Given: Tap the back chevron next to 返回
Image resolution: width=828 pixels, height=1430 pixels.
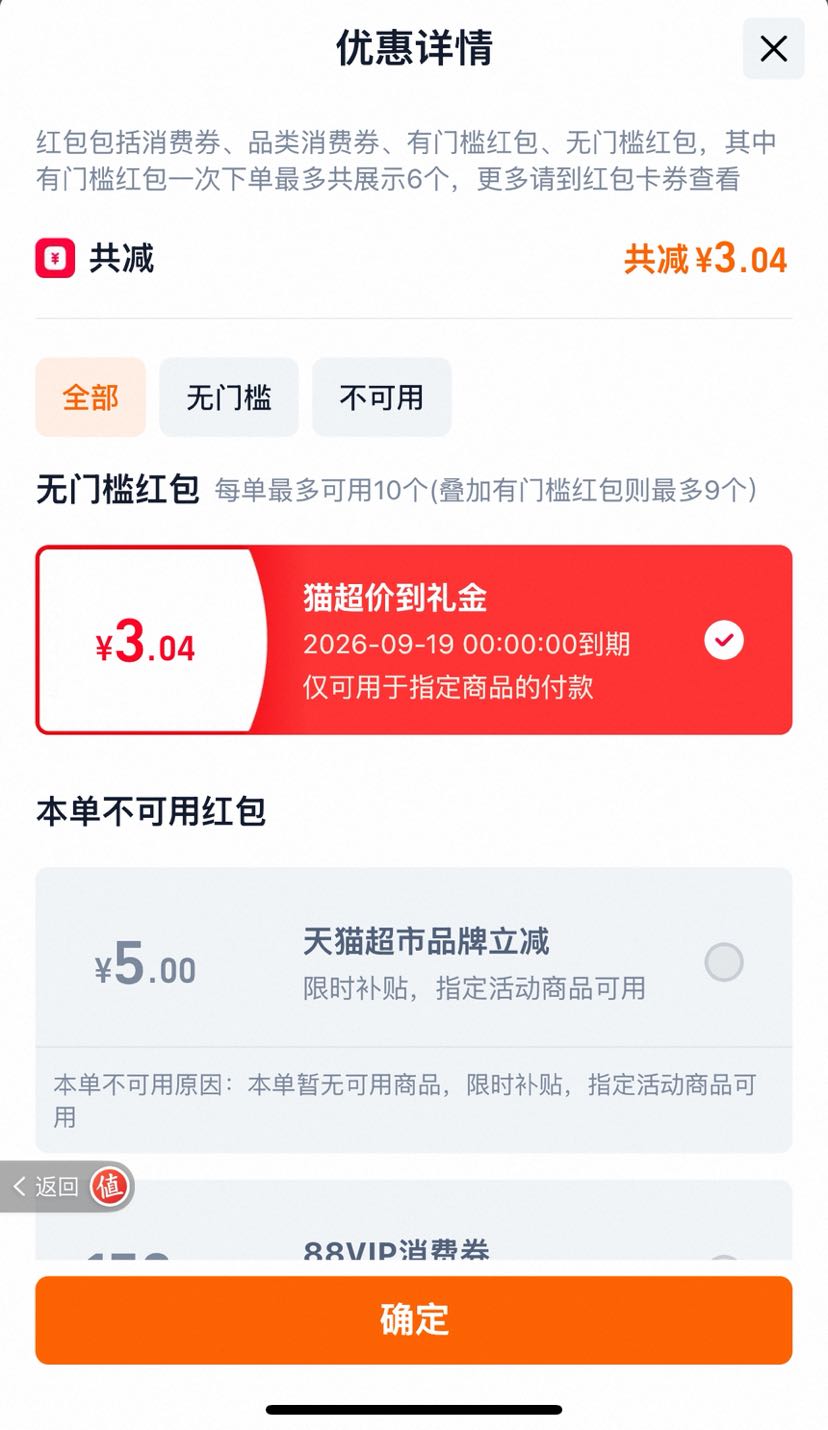Looking at the screenshot, I should click(x=20, y=1187).
